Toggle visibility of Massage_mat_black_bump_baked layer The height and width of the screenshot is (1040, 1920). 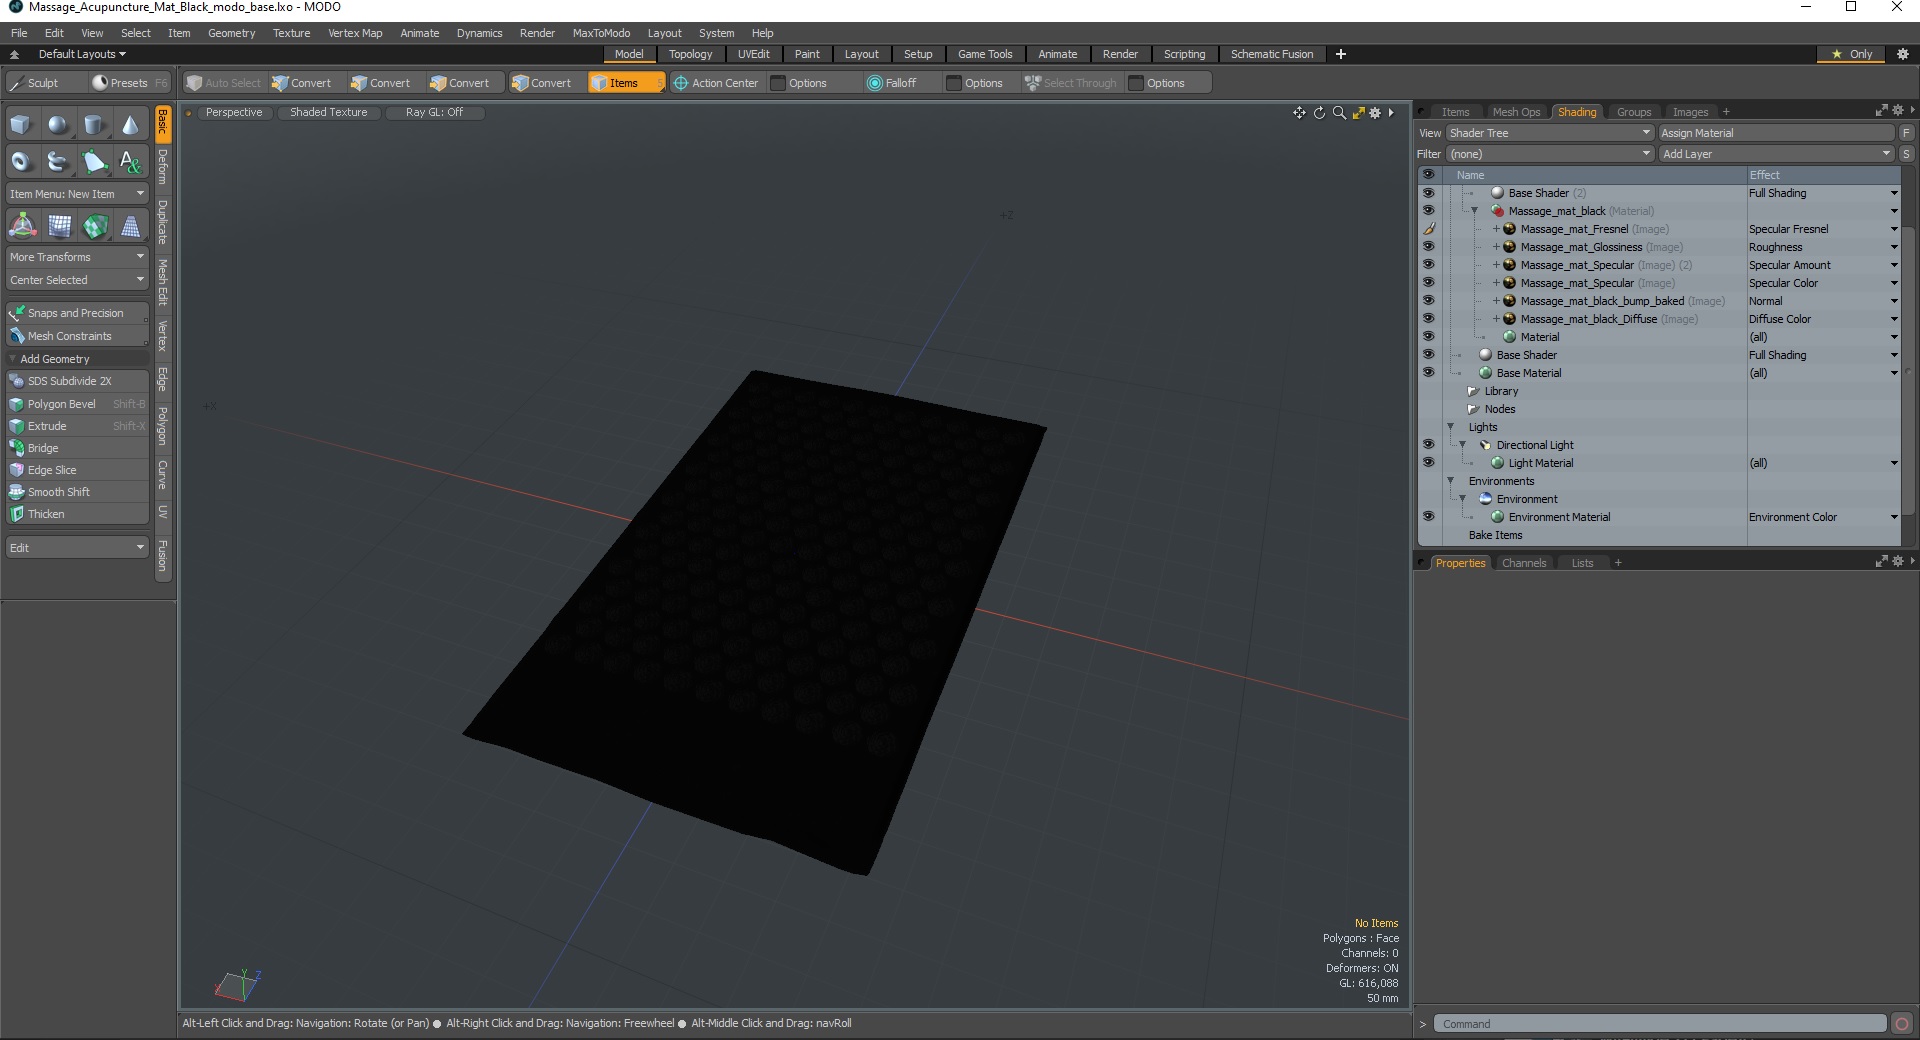click(1428, 301)
